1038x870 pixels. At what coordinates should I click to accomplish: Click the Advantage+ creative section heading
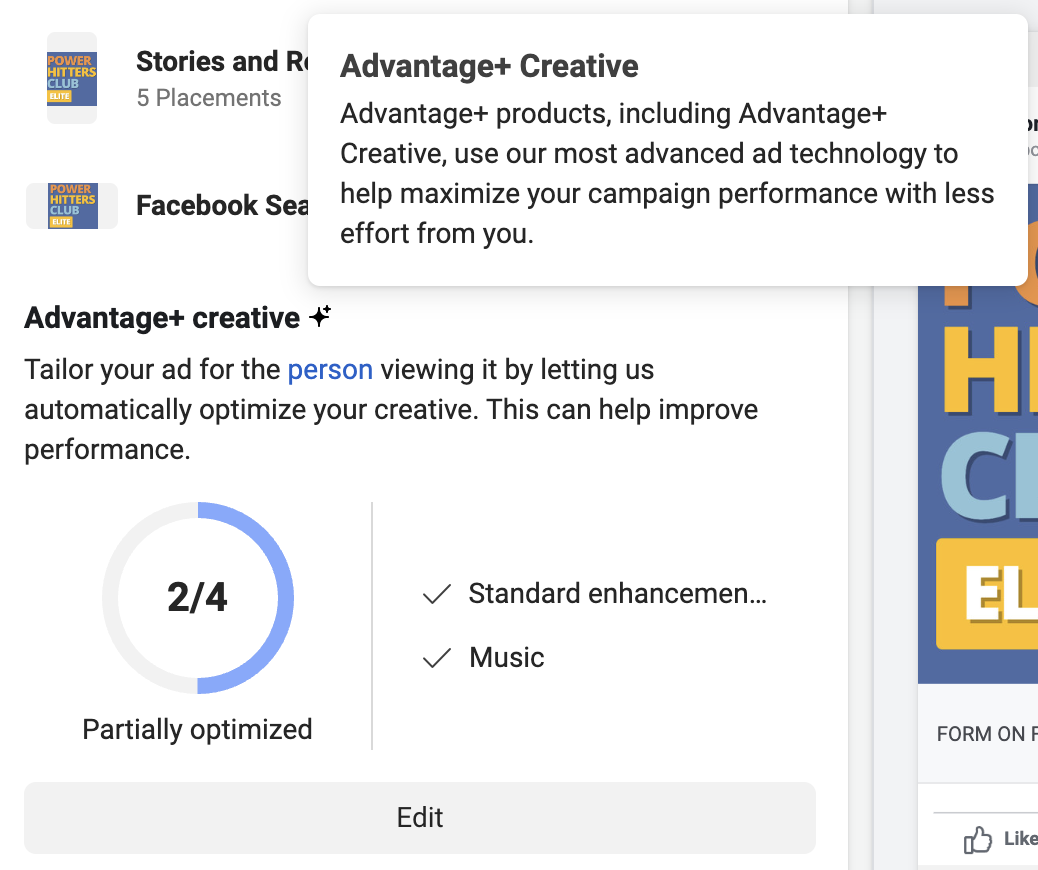coord(162,318)
